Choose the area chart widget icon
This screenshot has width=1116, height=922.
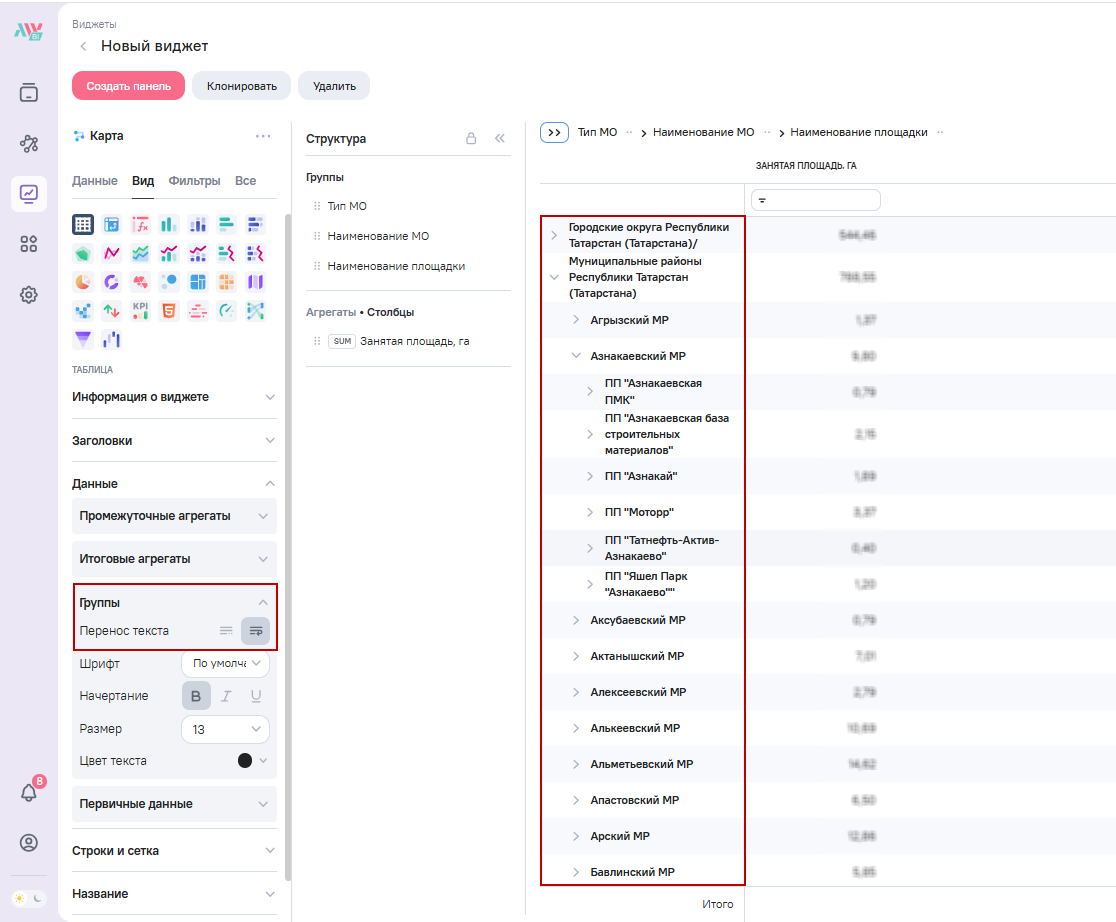(x=140, y=253)
